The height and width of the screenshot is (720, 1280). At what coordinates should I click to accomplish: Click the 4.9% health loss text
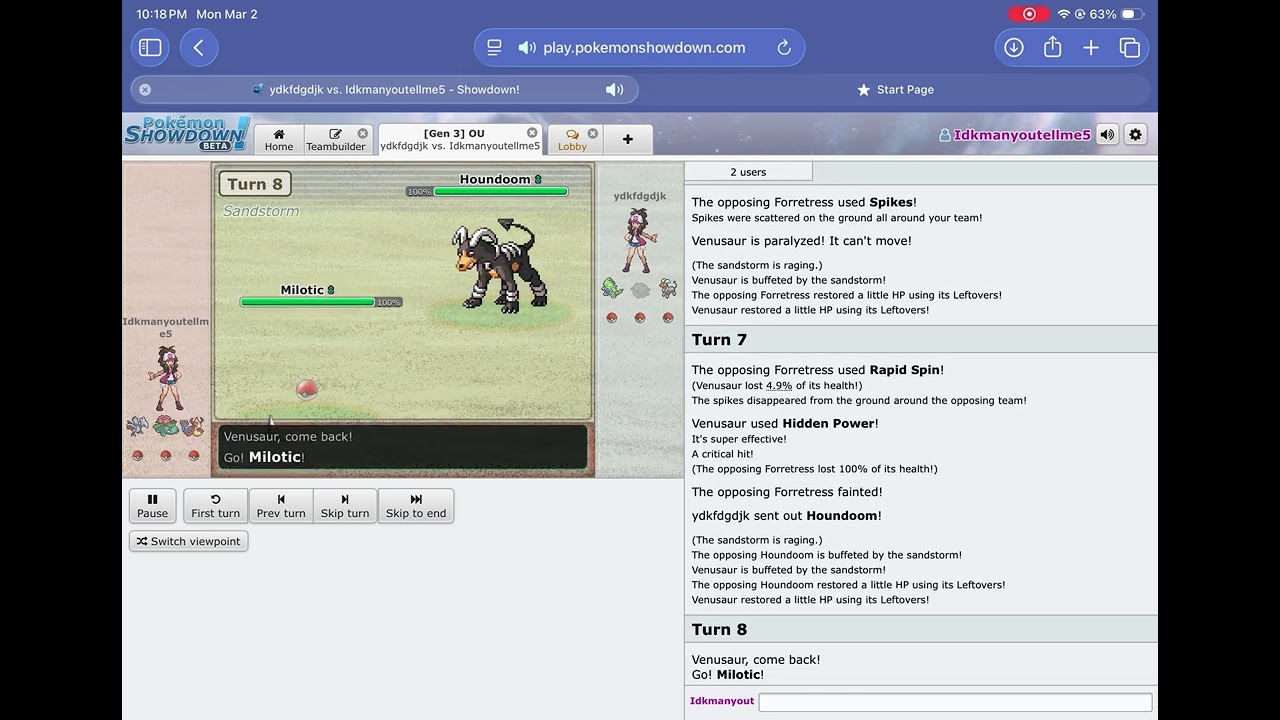click(779, 385)
